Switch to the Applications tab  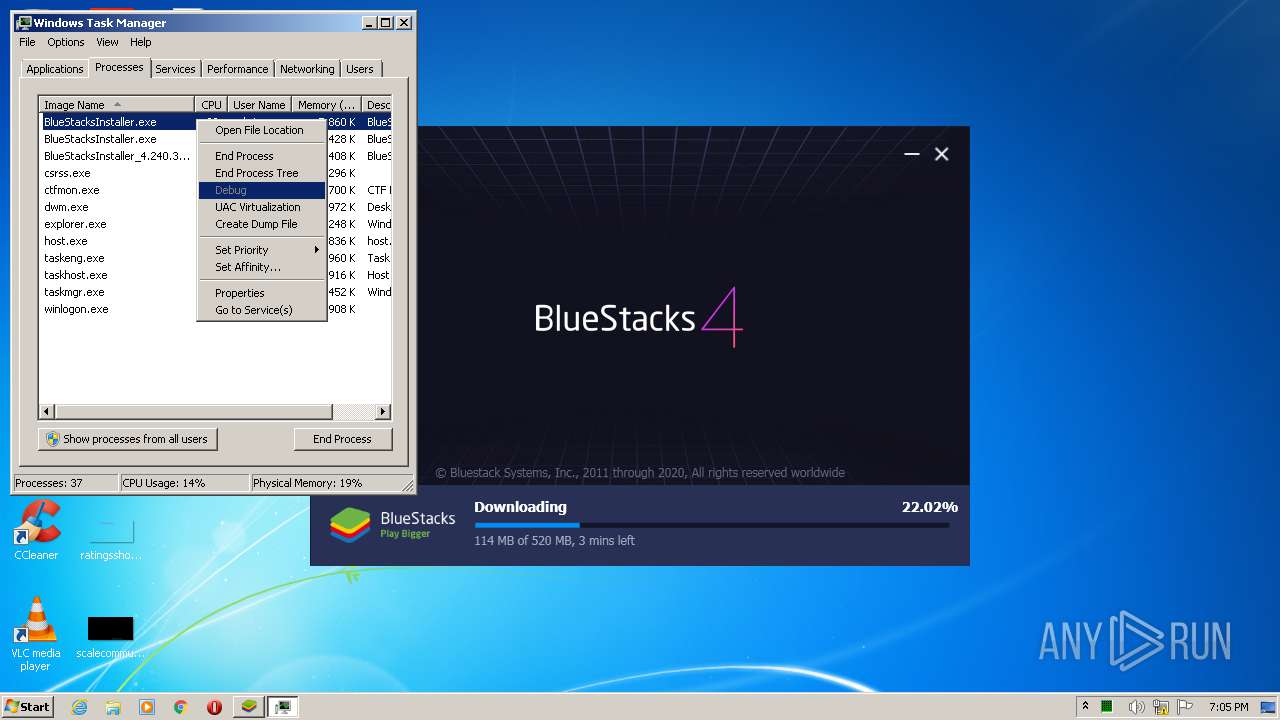point(54,69)
